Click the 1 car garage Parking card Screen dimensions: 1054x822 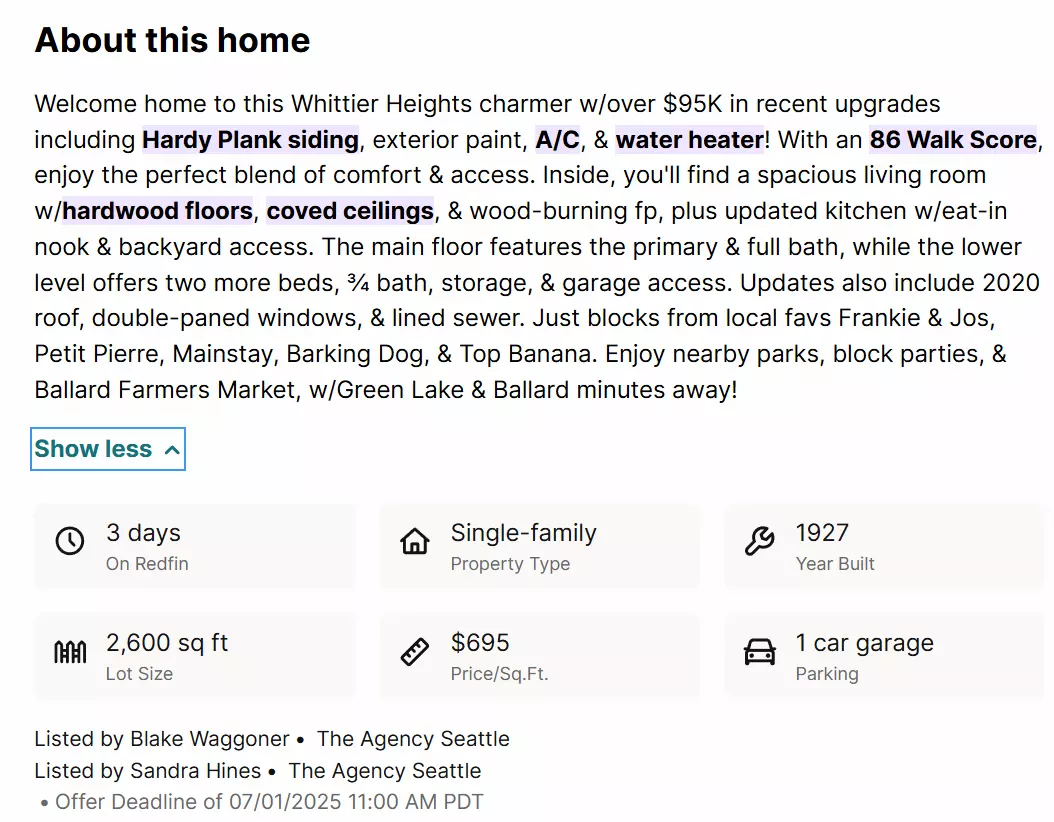tap(885, 657)
